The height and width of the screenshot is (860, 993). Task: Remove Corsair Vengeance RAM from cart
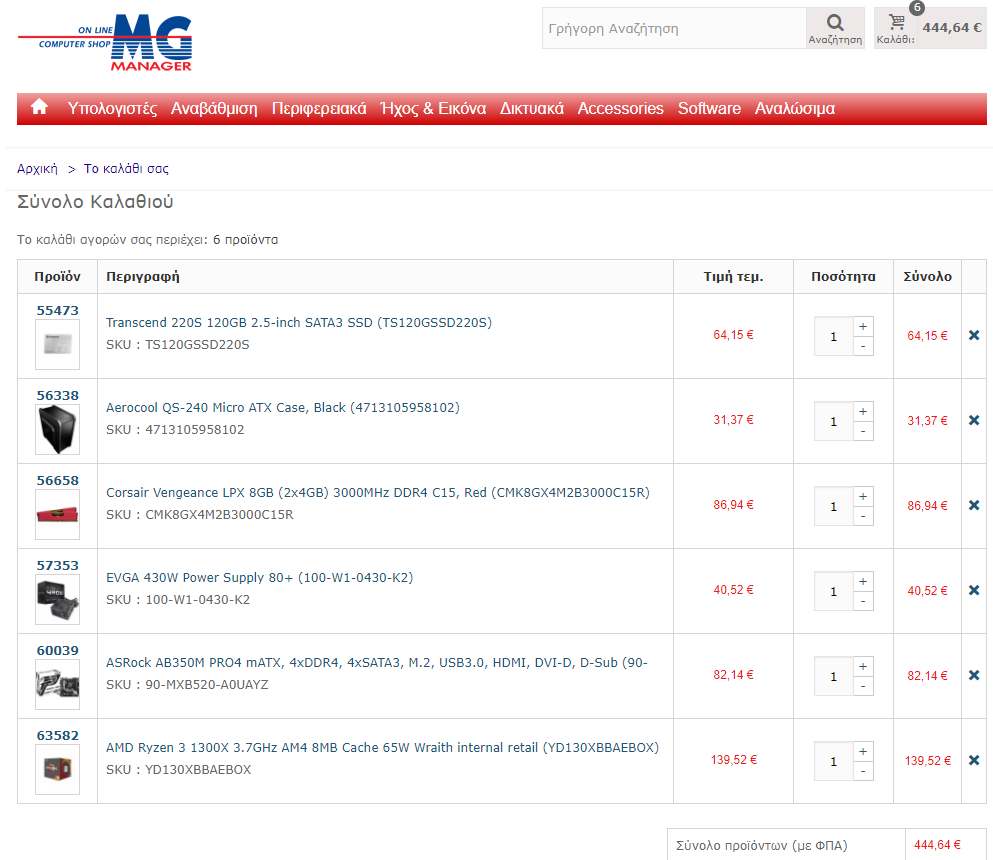(x=974, y=505)
